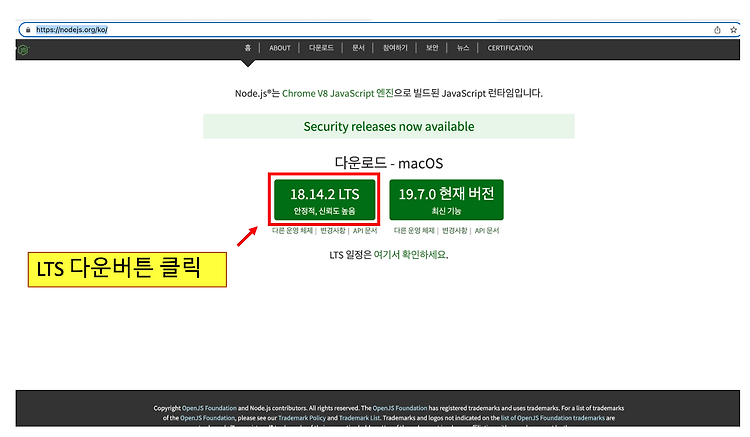Click the share icon in address bar
750x437 pixels.
pos(717,30)
